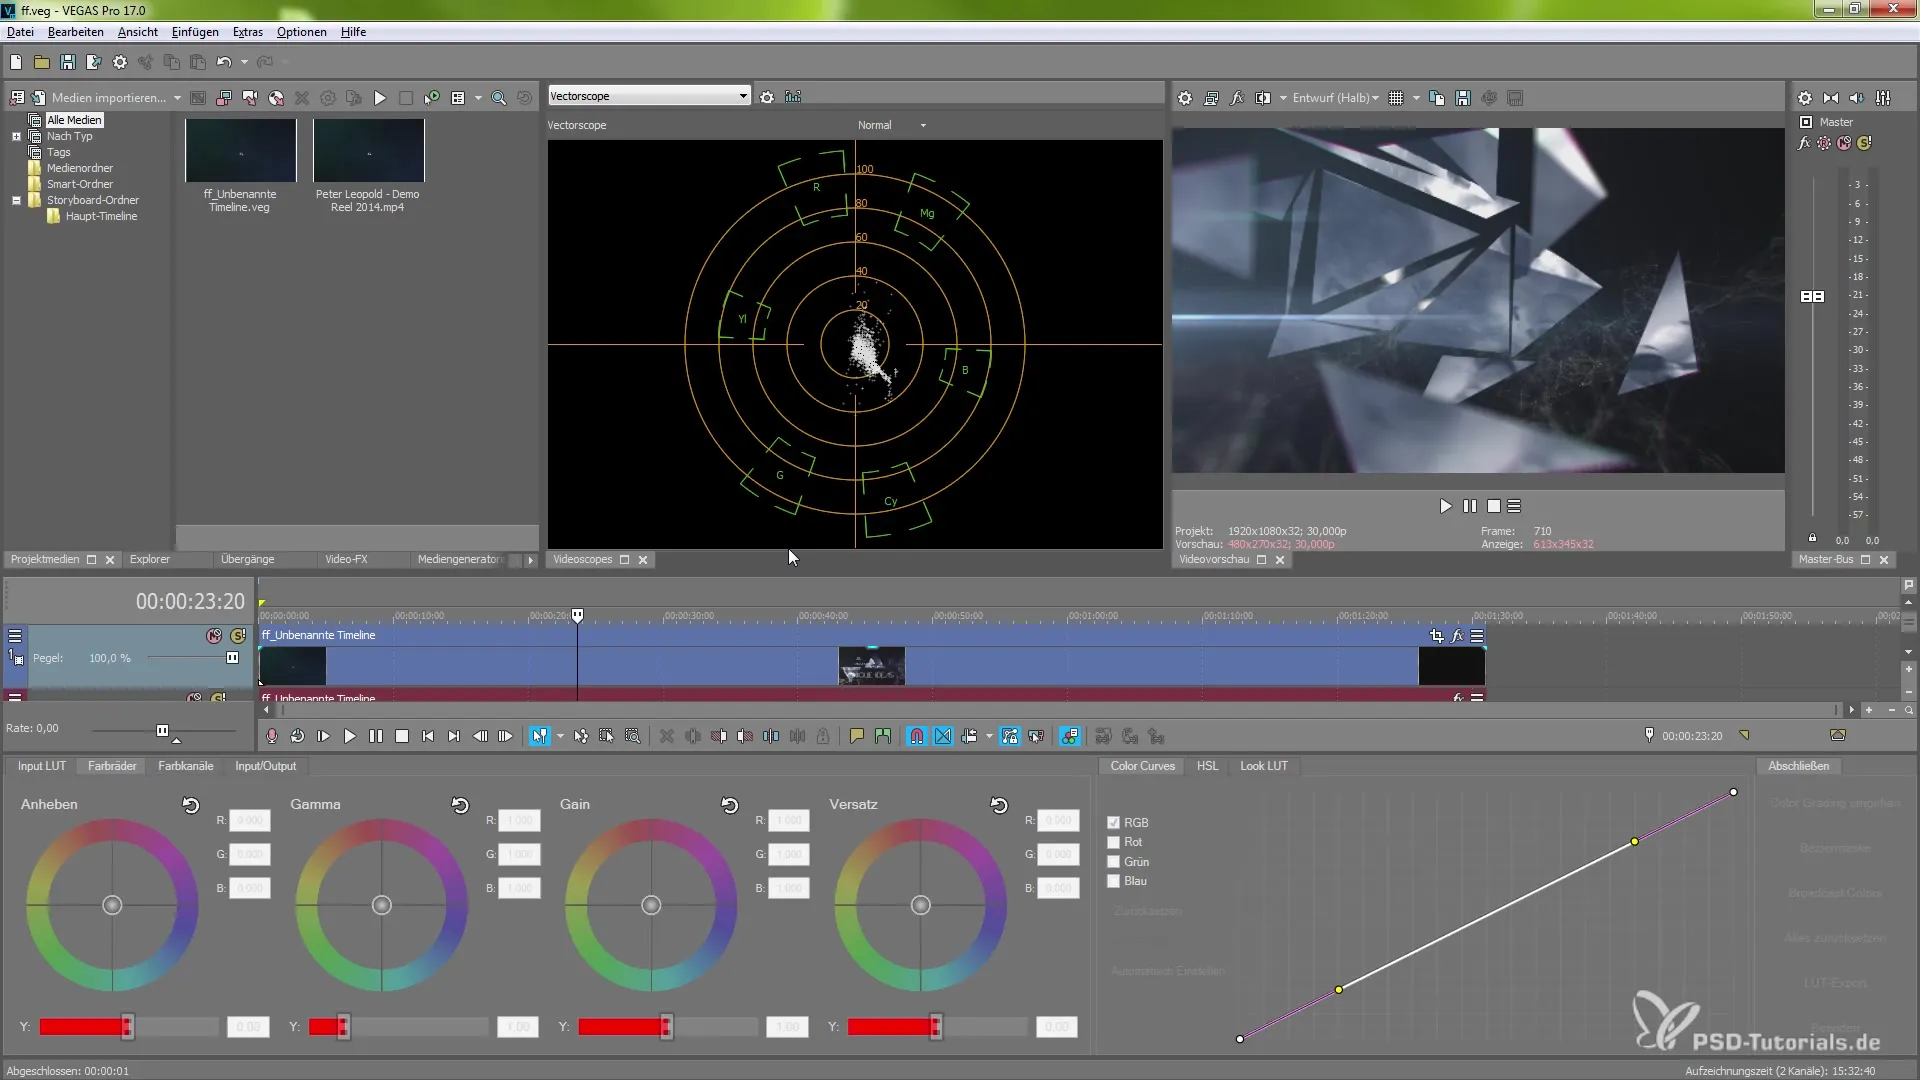This screenshot has width=1920, height=1080.
Task: Copy snapshot to clipboard in video preview
Action: 1437,98
